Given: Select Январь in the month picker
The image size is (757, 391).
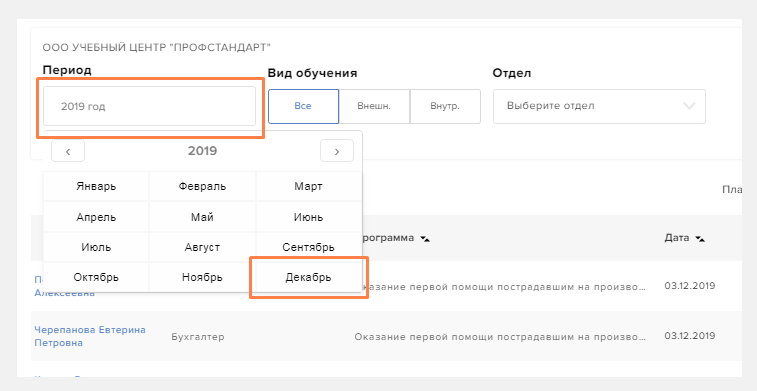Looking at the screenshot, I should coord(96,186).
